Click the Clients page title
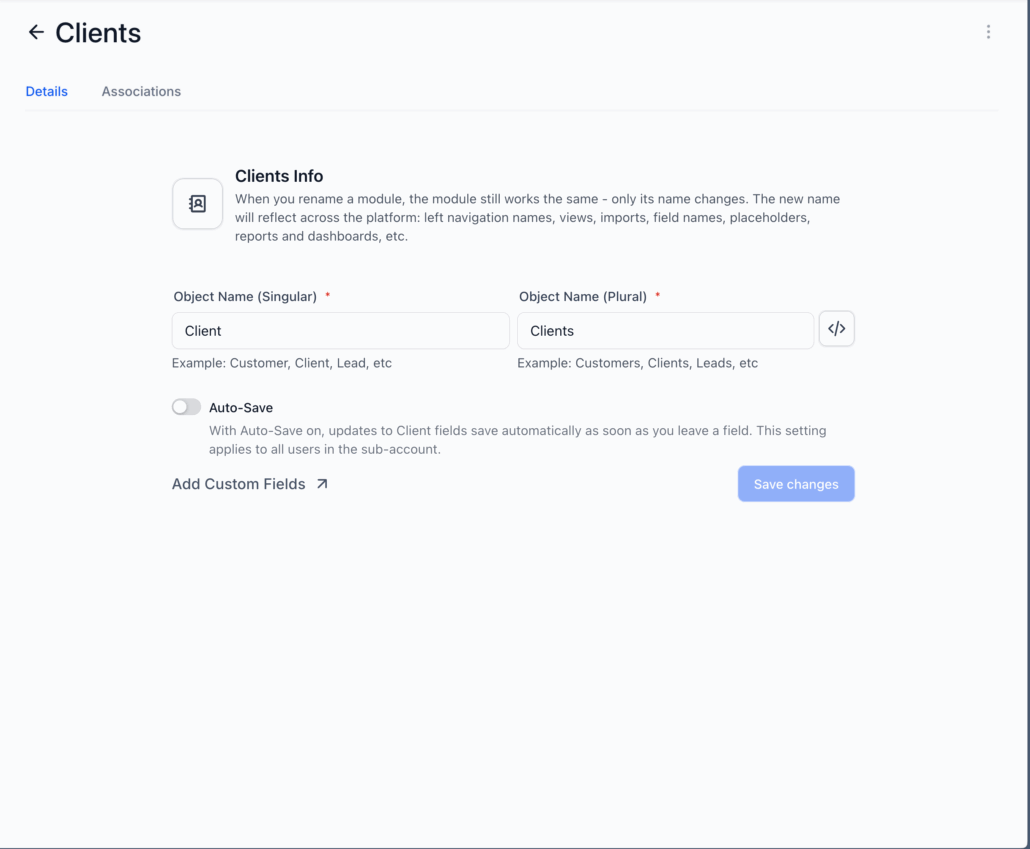This screenshot has height=849, width=1030. click(x=98, y=33)
